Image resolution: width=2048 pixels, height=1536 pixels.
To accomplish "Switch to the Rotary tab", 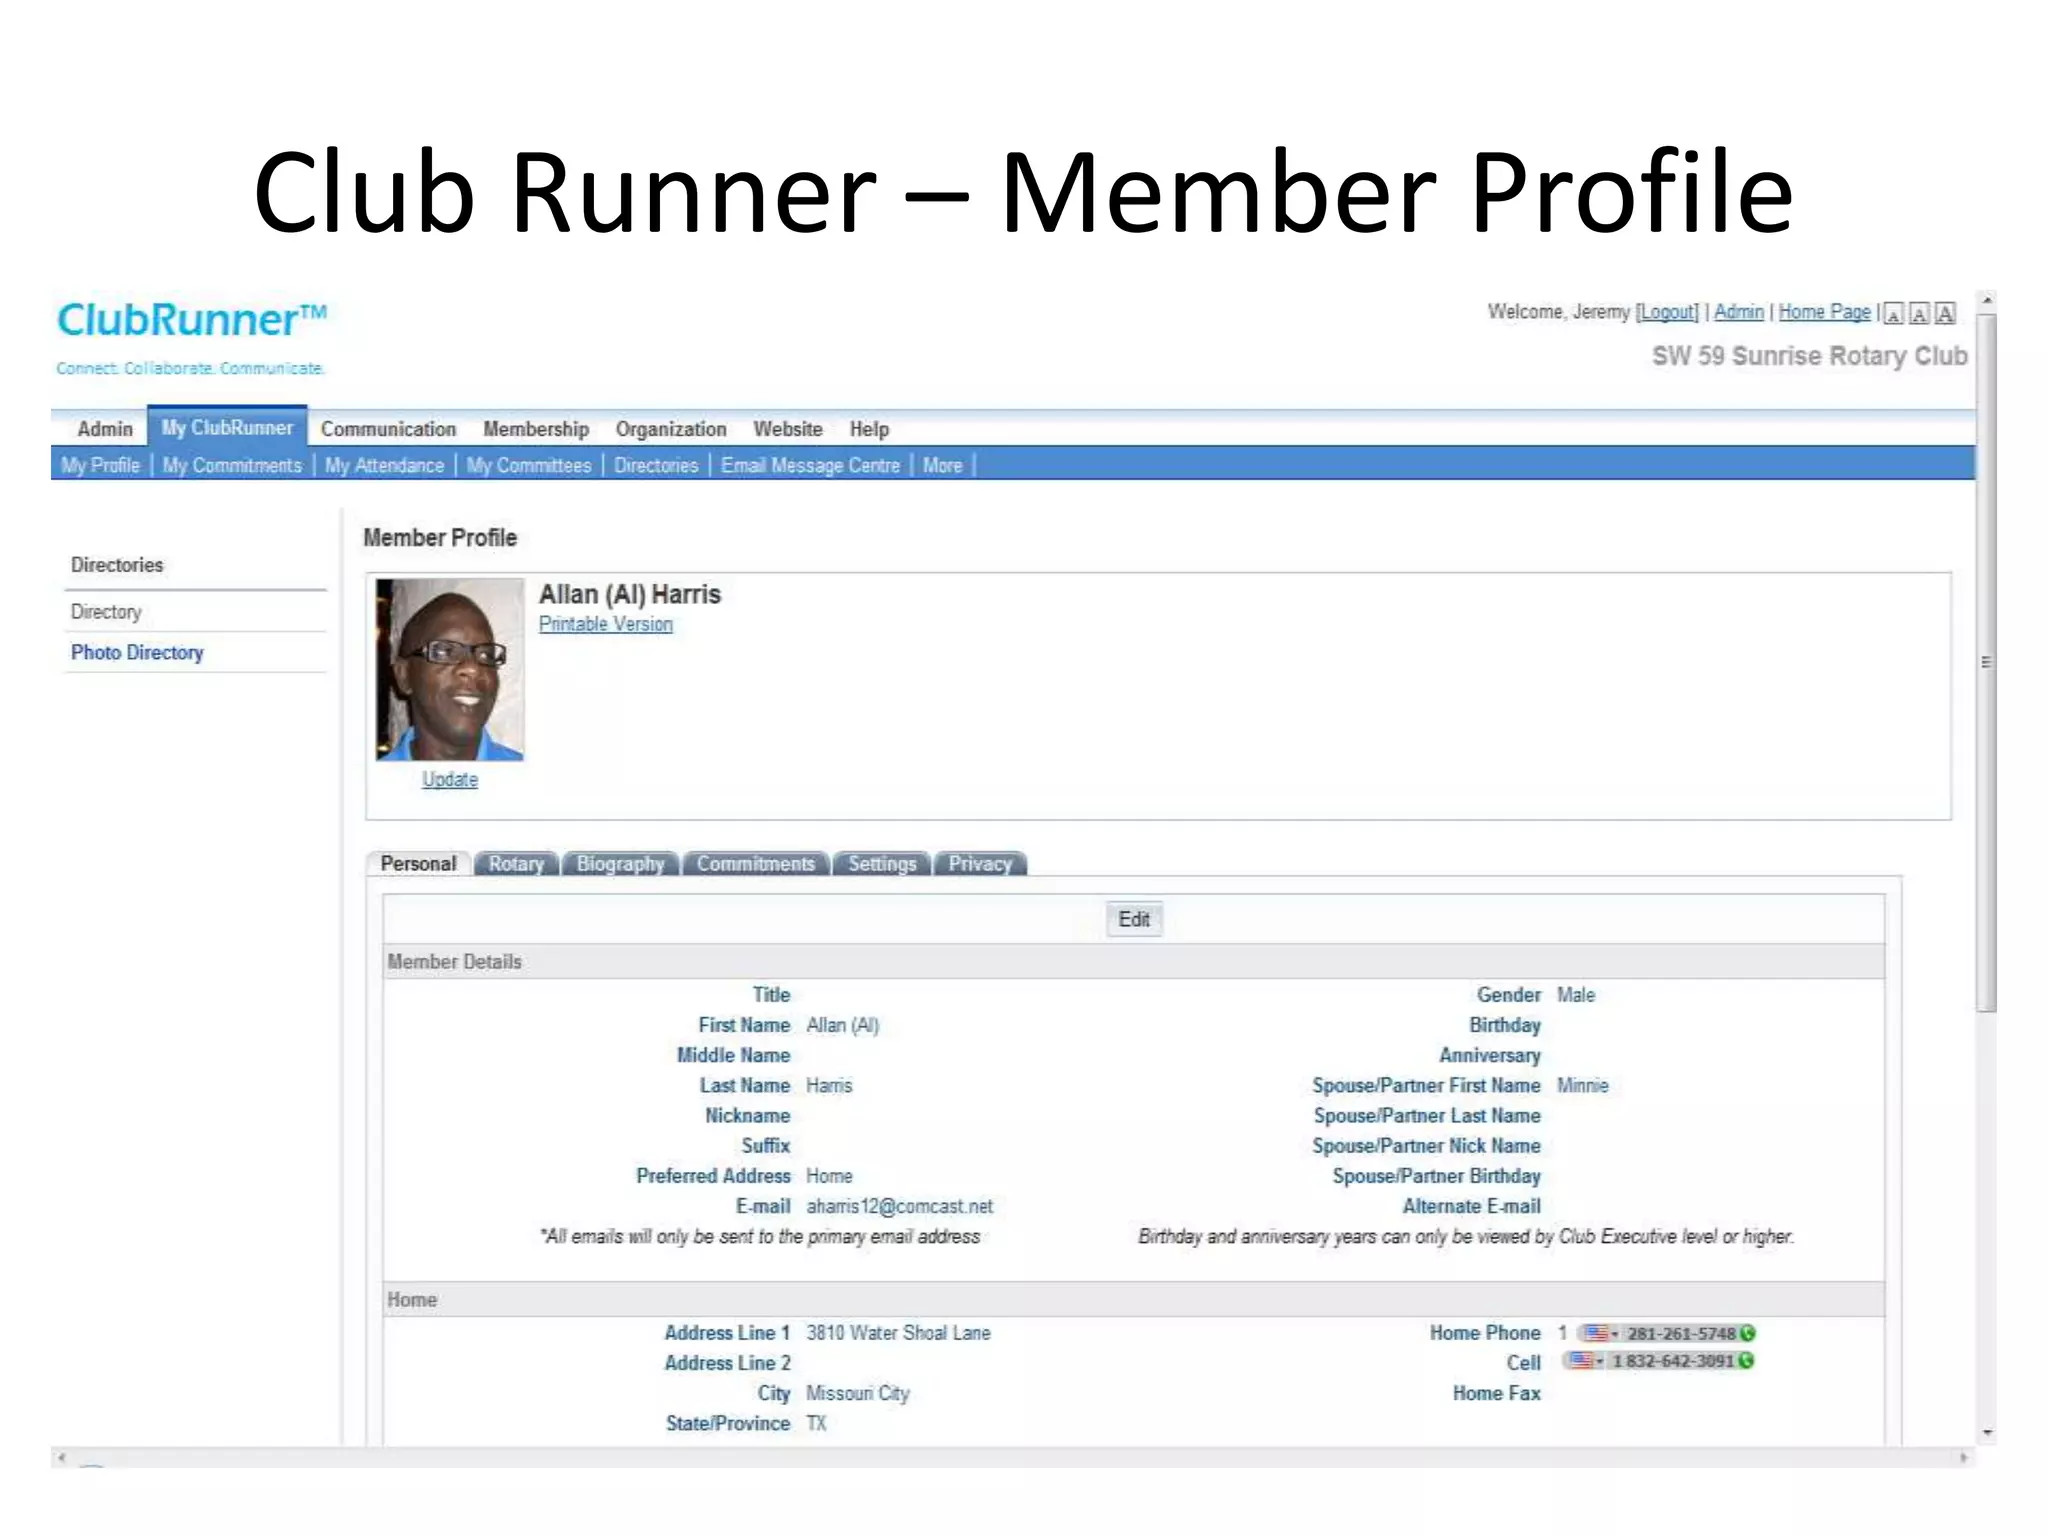I will (516, 863).
